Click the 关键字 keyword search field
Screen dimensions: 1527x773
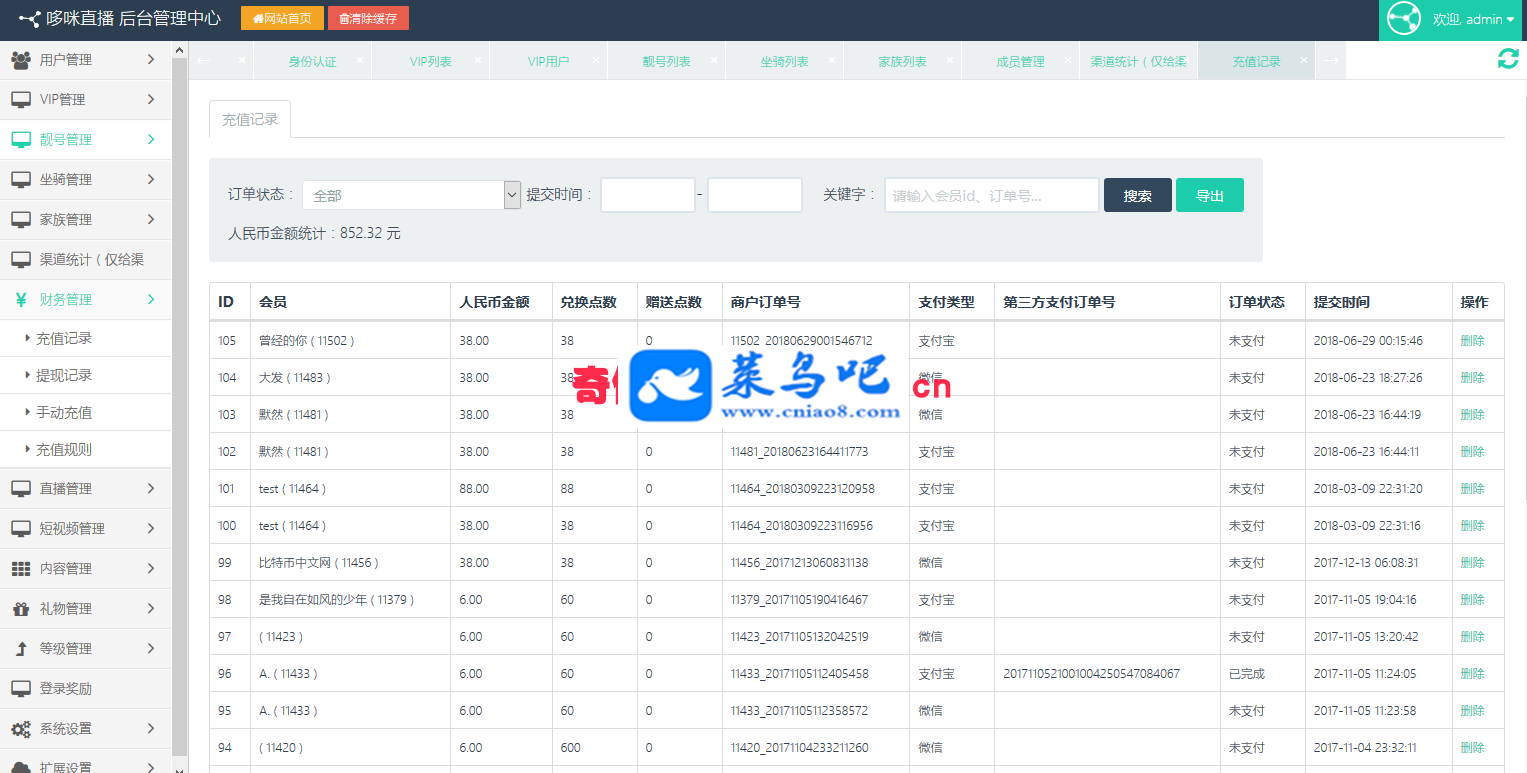tap(992, 195)
